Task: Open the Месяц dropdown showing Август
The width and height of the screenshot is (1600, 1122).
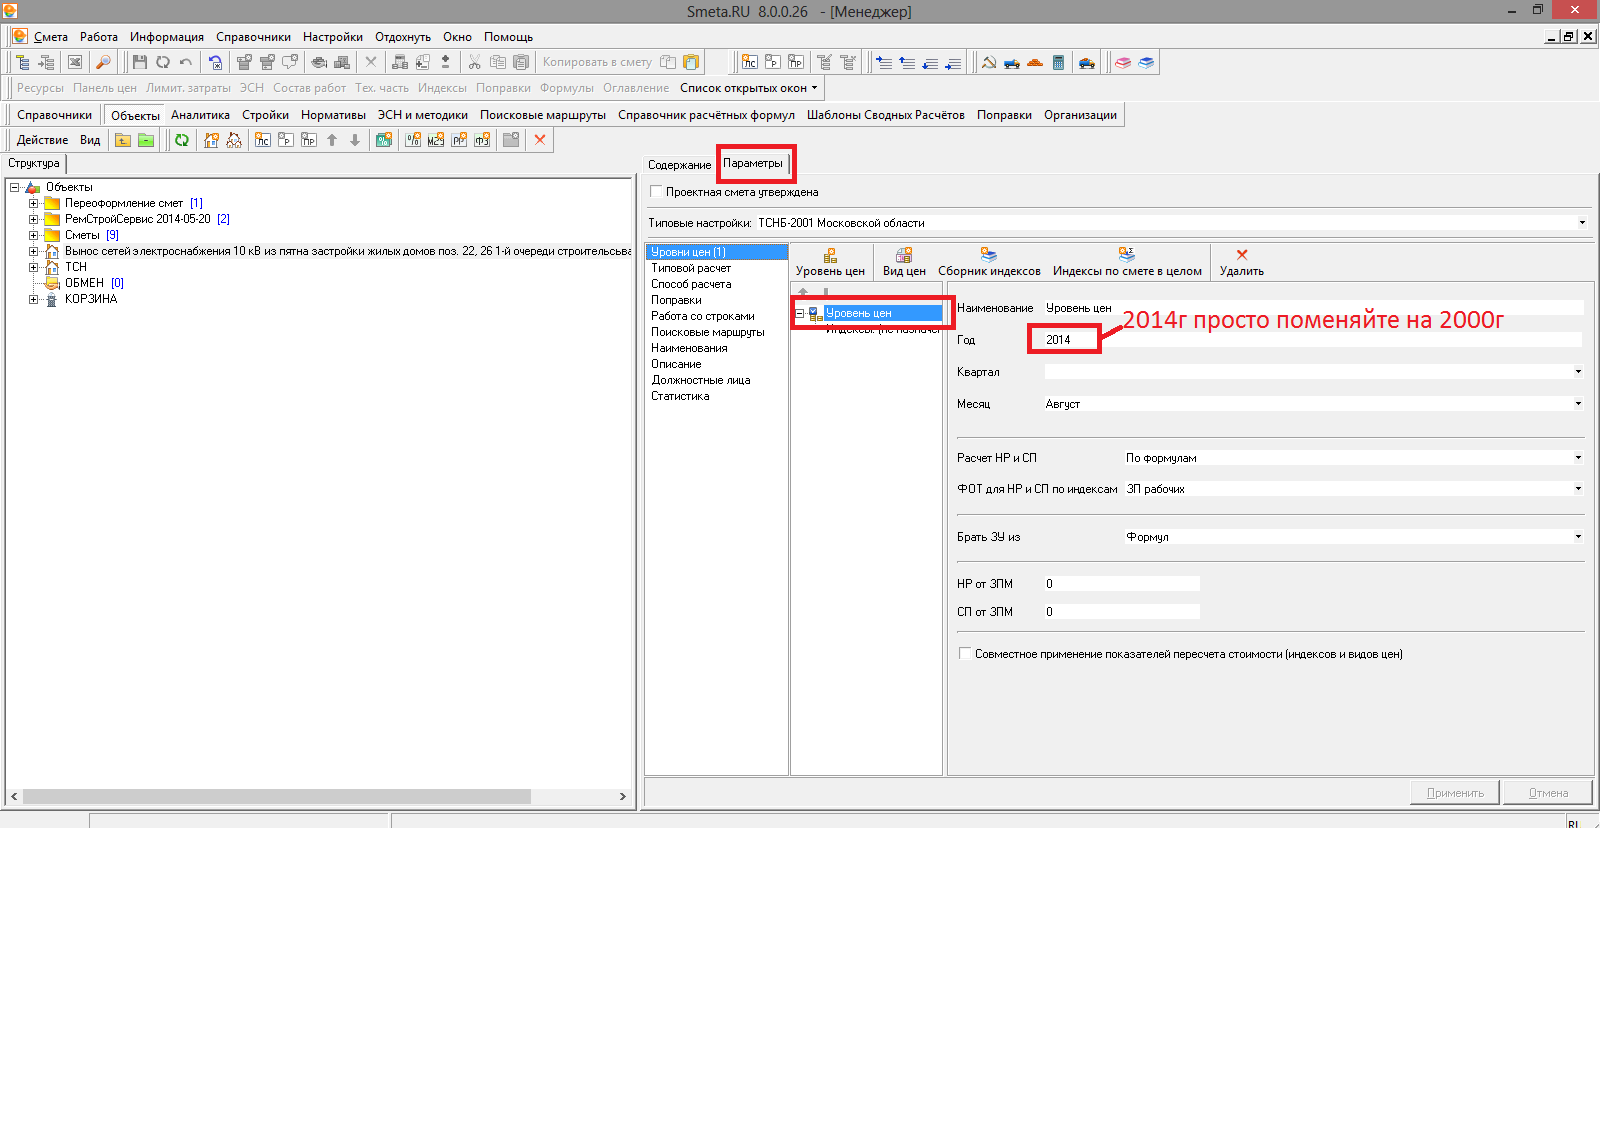Action: [1578, 404]
